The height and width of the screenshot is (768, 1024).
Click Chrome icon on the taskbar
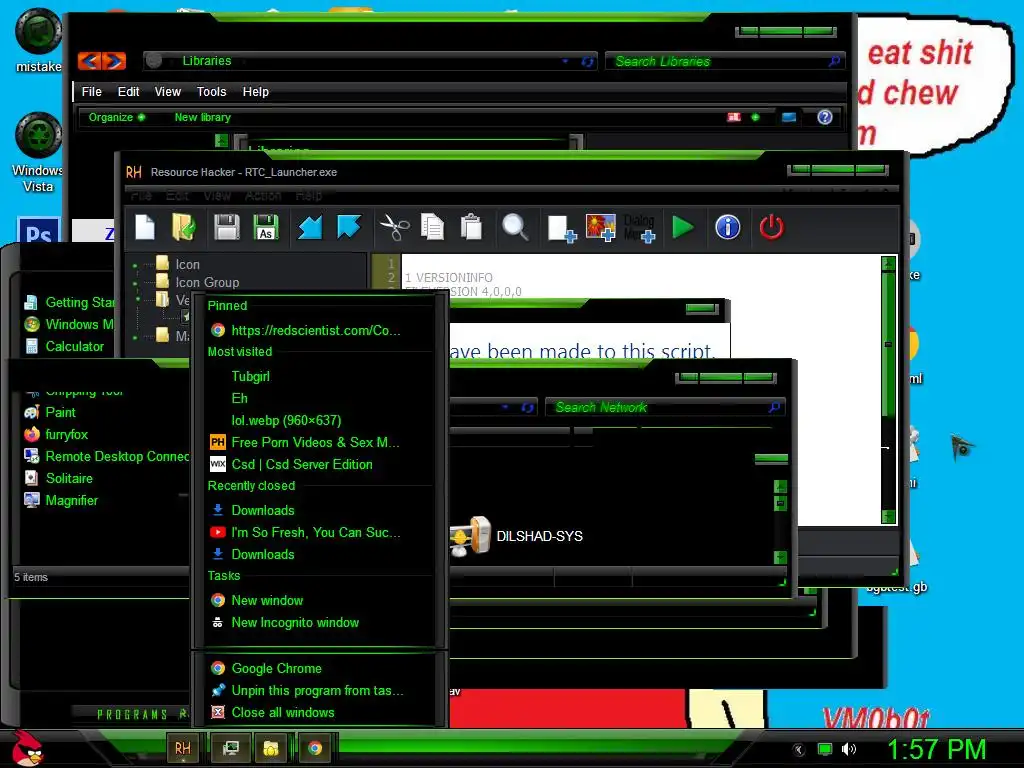[315, 748]
